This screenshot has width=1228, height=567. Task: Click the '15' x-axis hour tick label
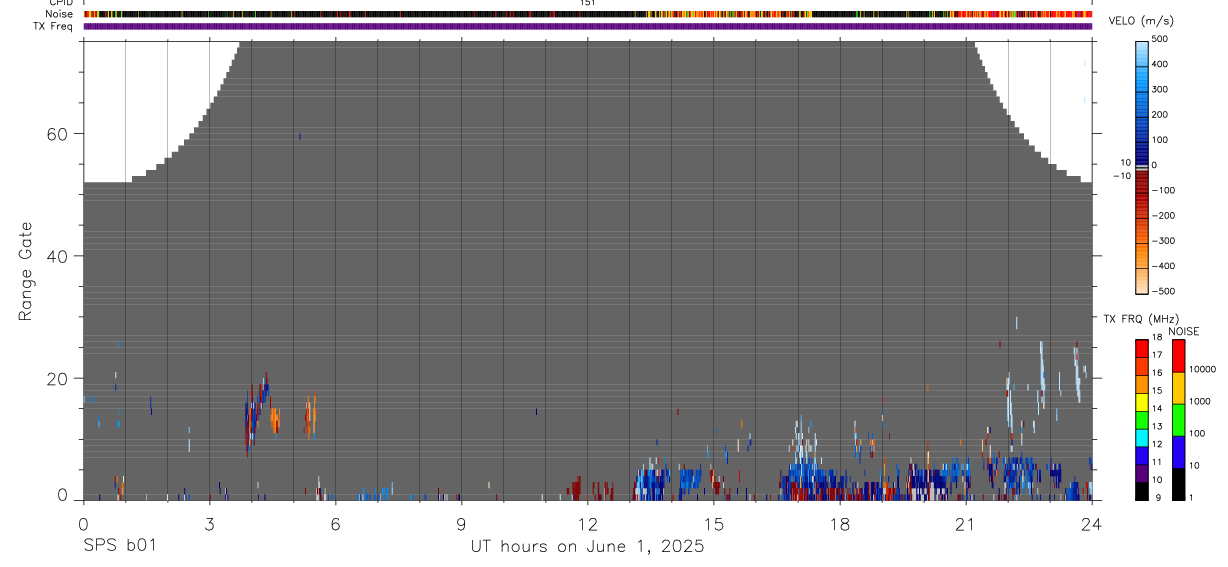click(713, 523)
